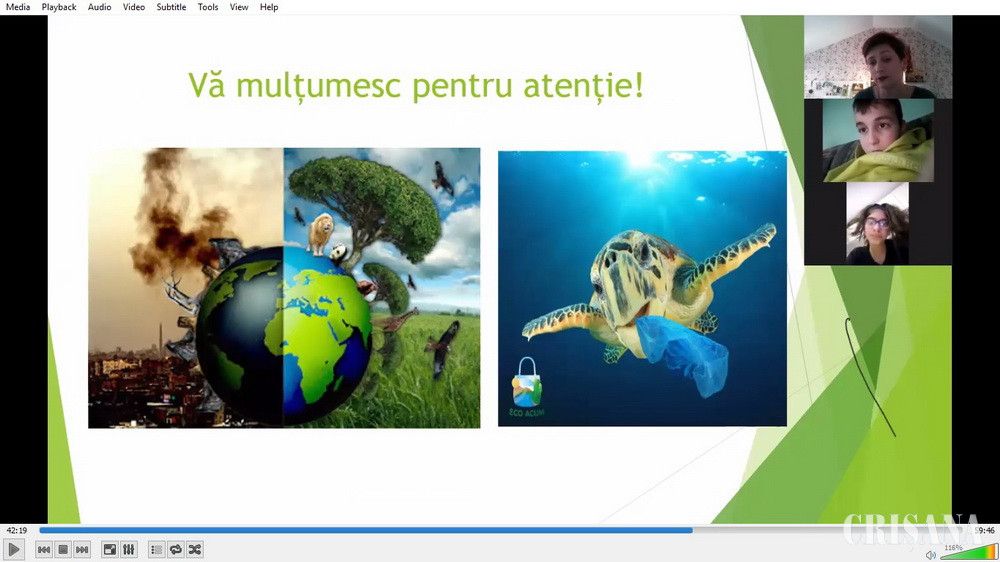Expand the Audio menu

click(100, 7)
